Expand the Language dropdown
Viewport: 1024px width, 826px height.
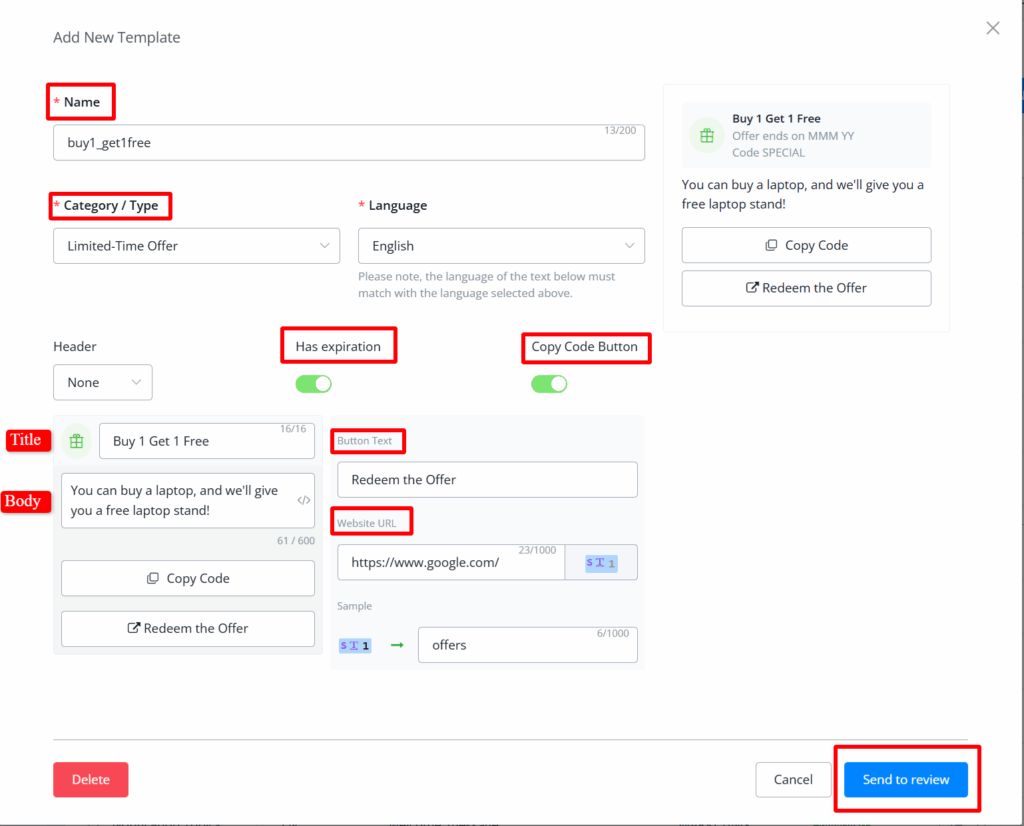coord(501,246)
